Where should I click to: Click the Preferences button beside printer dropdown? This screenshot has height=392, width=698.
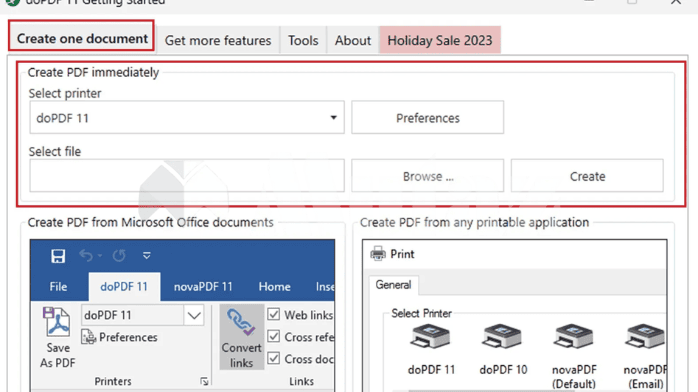pos(427,117)
